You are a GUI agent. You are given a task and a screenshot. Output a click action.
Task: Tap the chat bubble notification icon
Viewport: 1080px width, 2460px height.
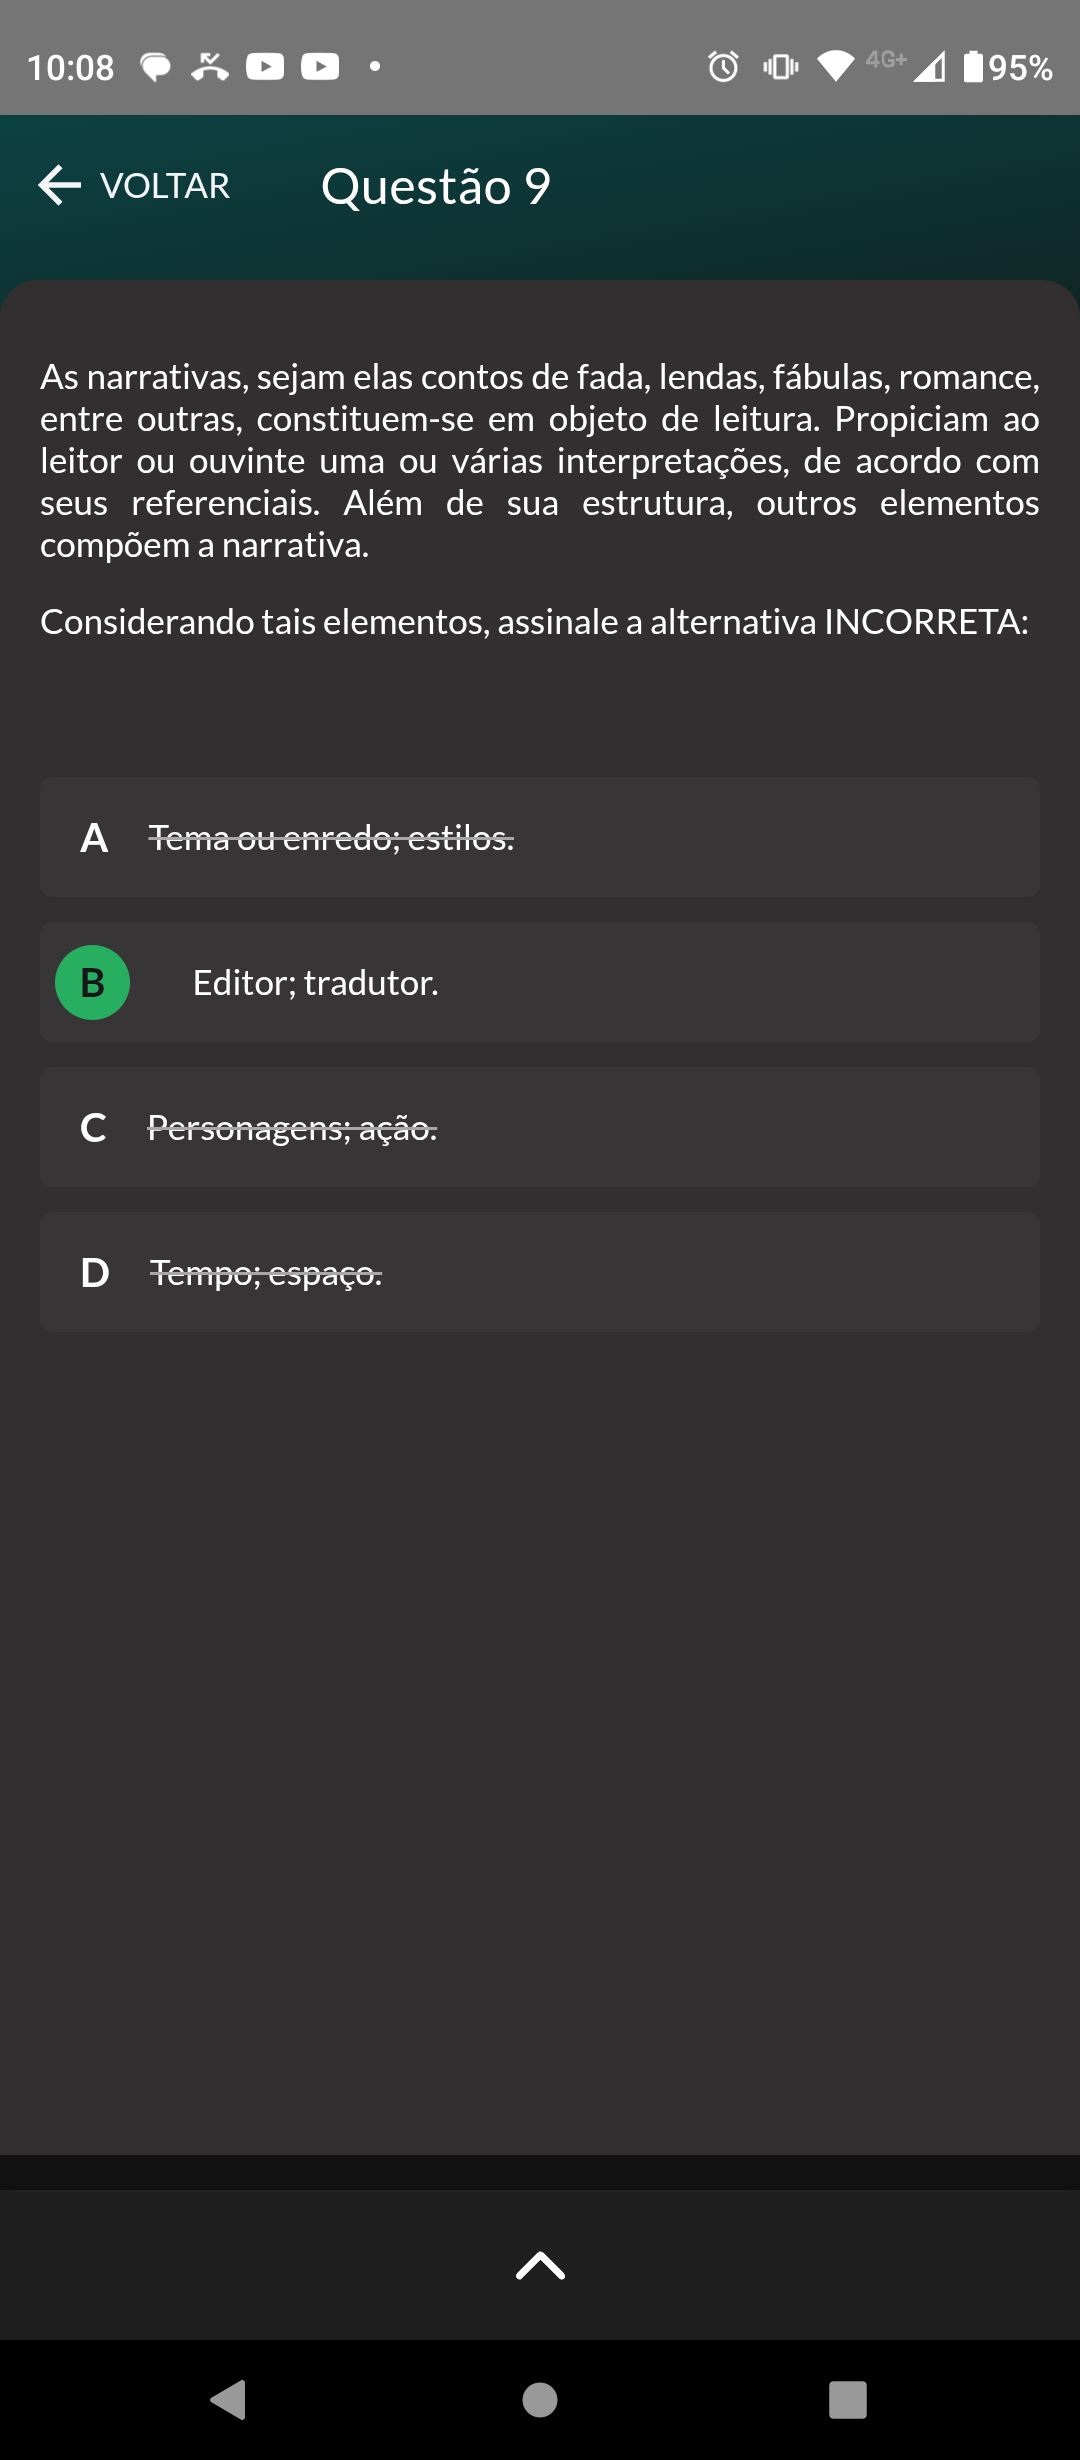click(x=155, y=67)
